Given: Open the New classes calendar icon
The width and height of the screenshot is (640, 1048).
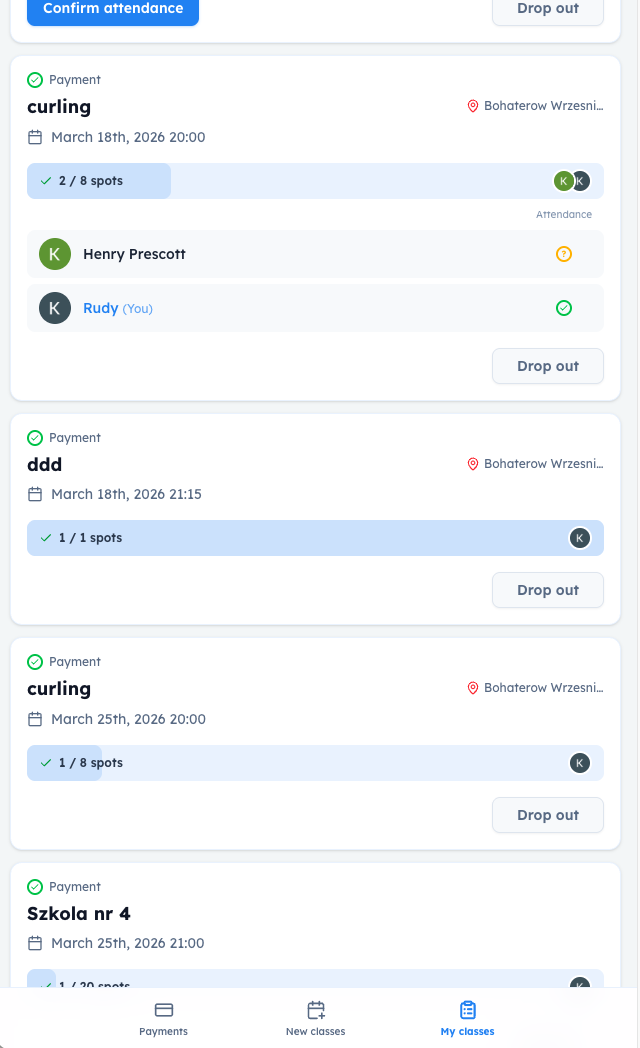Looking at the screenshot, I should pyautogui.click(x=316, y=1010).
